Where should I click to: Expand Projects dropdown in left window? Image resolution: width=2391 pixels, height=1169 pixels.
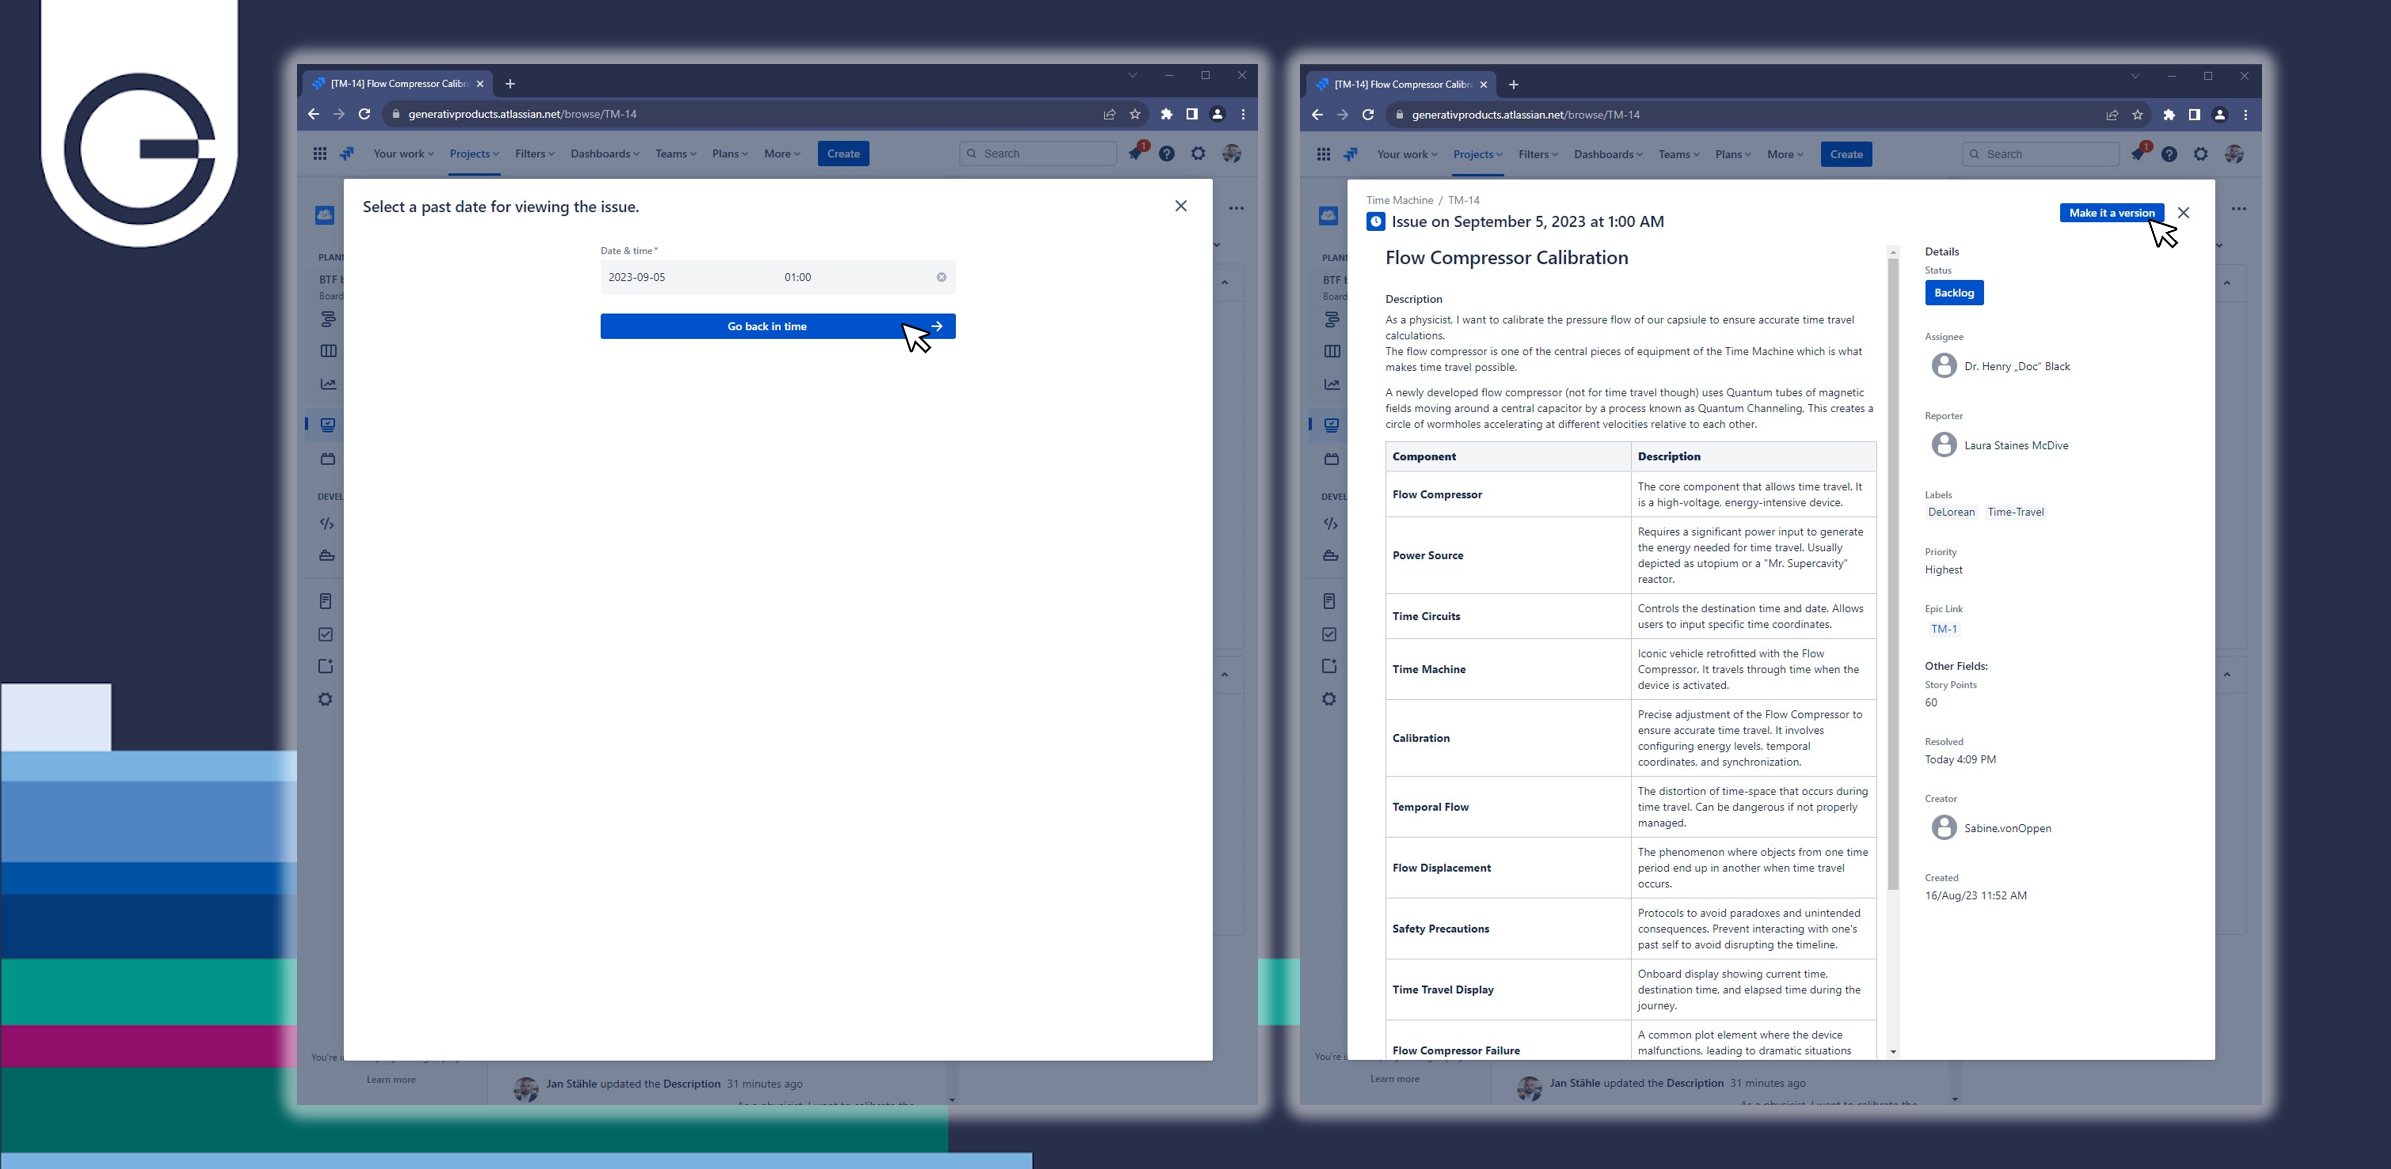click(474, 154)
